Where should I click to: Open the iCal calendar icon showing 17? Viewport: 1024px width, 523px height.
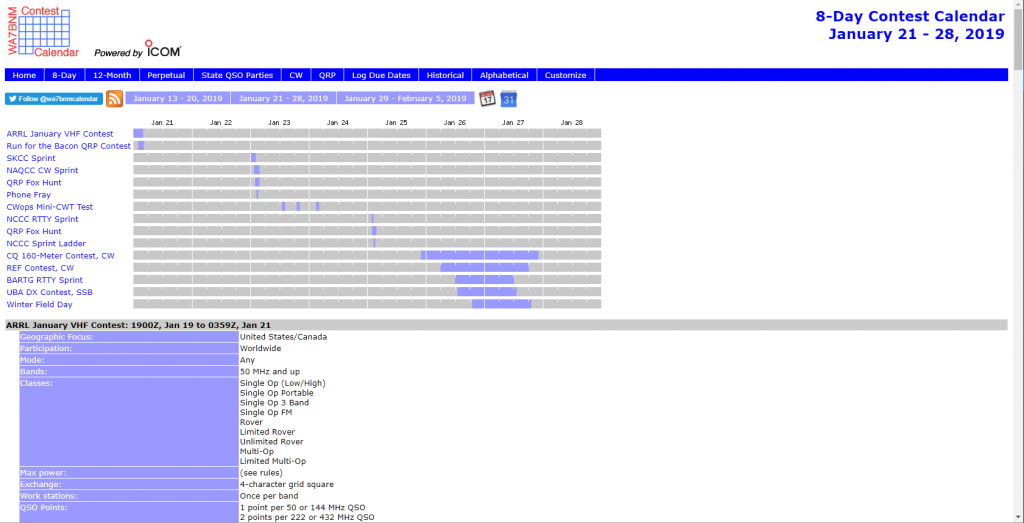(x=487, y=99)
